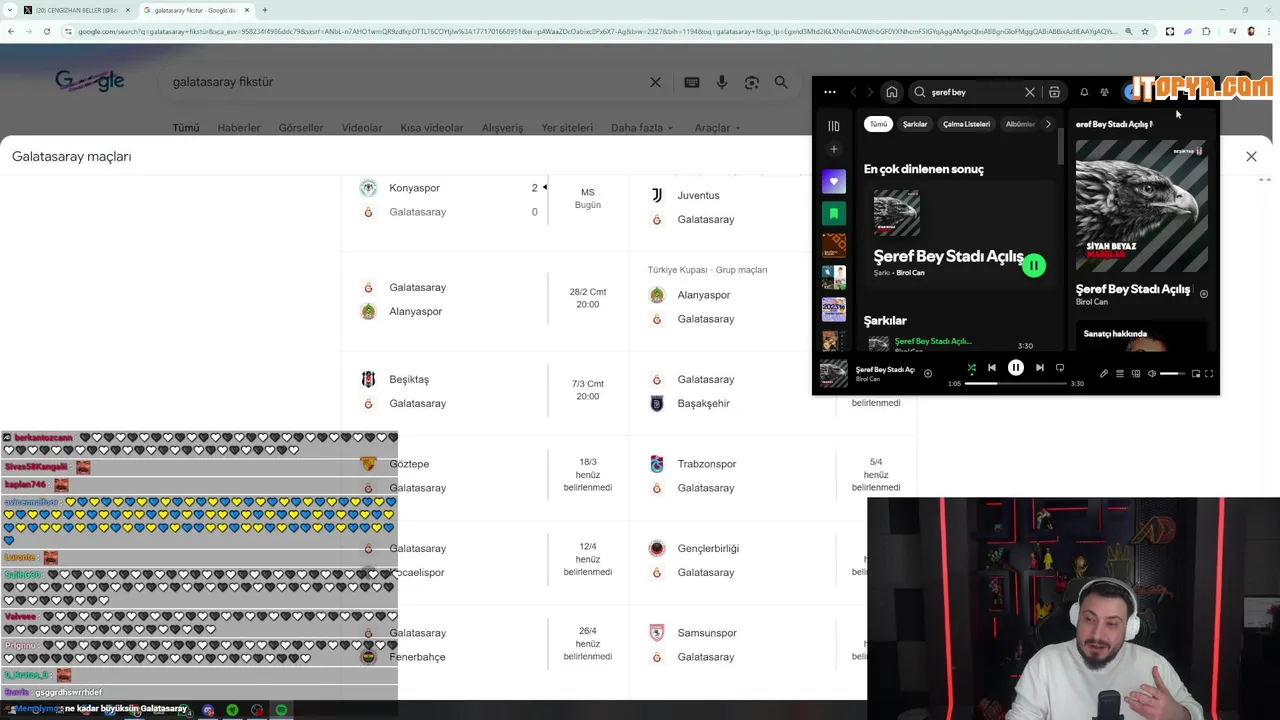Click the Spotify home icon
This screenshot has width=1280, height=720.
pos(892,92)
